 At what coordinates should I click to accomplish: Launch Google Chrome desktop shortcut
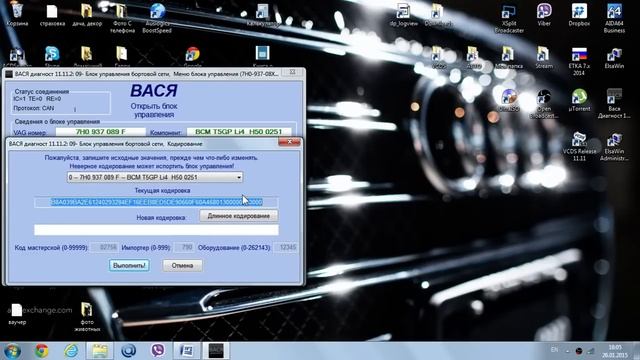193,56
